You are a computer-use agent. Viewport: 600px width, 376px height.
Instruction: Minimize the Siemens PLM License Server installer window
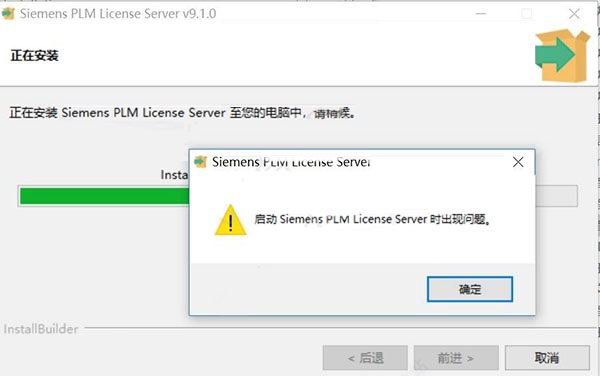(x=481, y=14)
